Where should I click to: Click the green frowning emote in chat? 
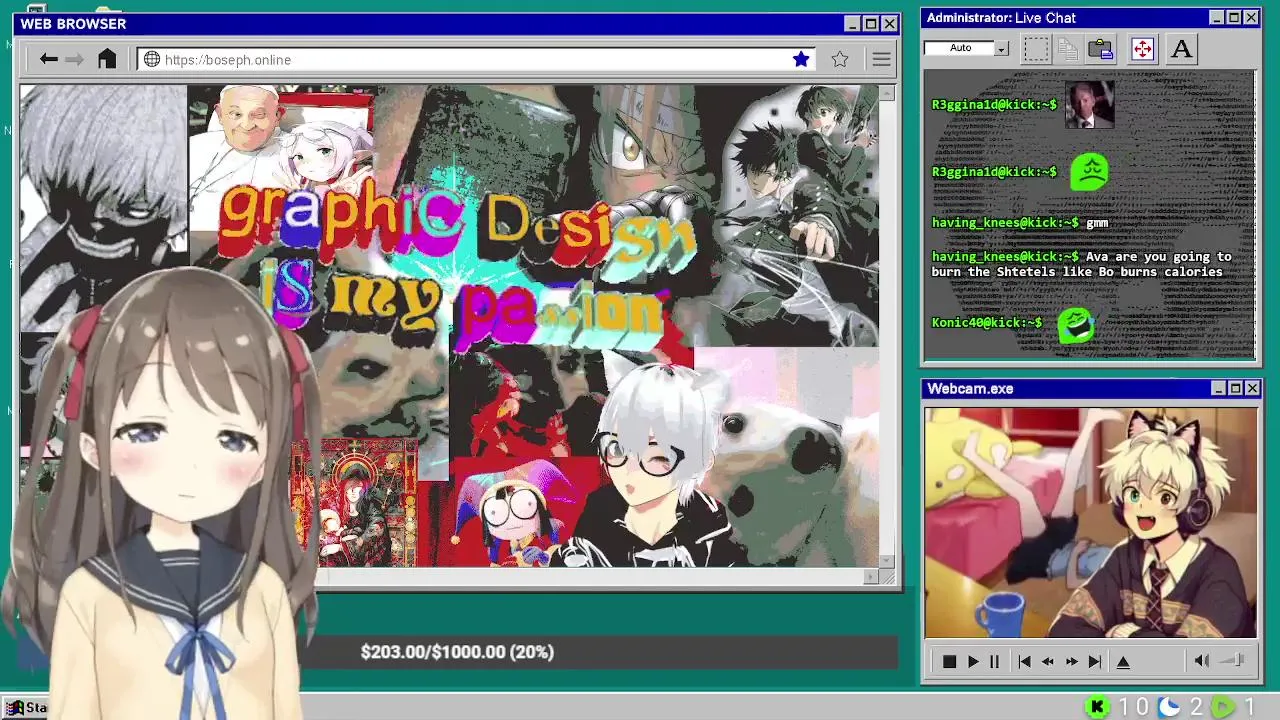coord(1090,172)
